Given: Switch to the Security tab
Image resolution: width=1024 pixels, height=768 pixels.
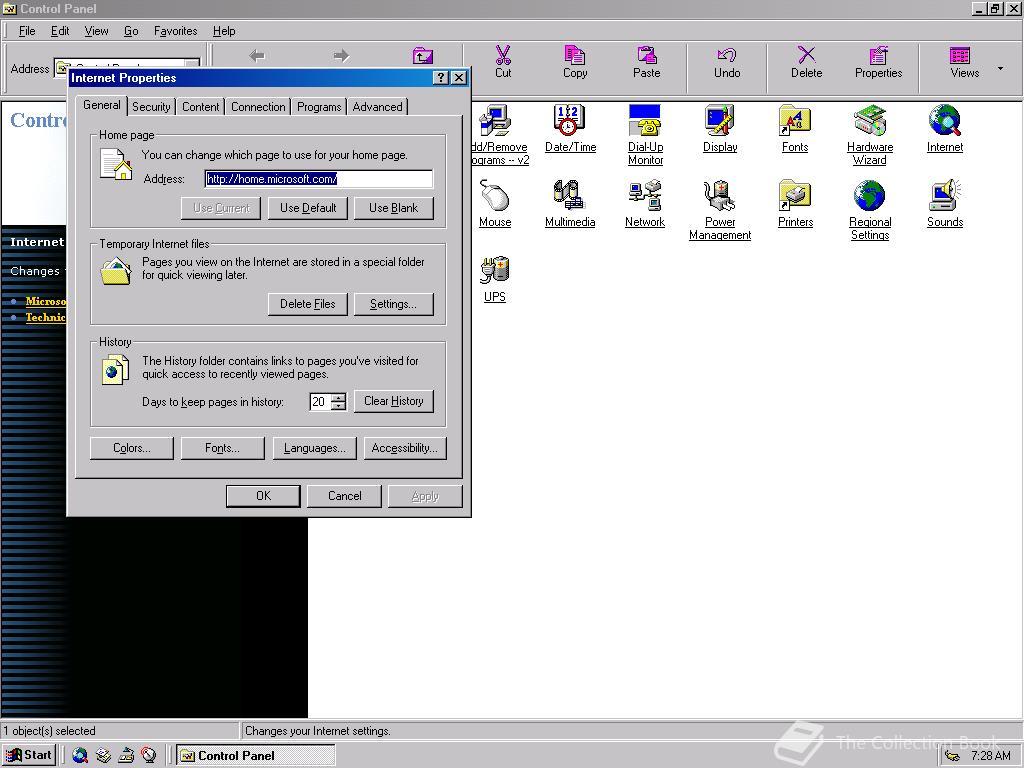Looking at the screenshot, I should [x=151, y=106].
